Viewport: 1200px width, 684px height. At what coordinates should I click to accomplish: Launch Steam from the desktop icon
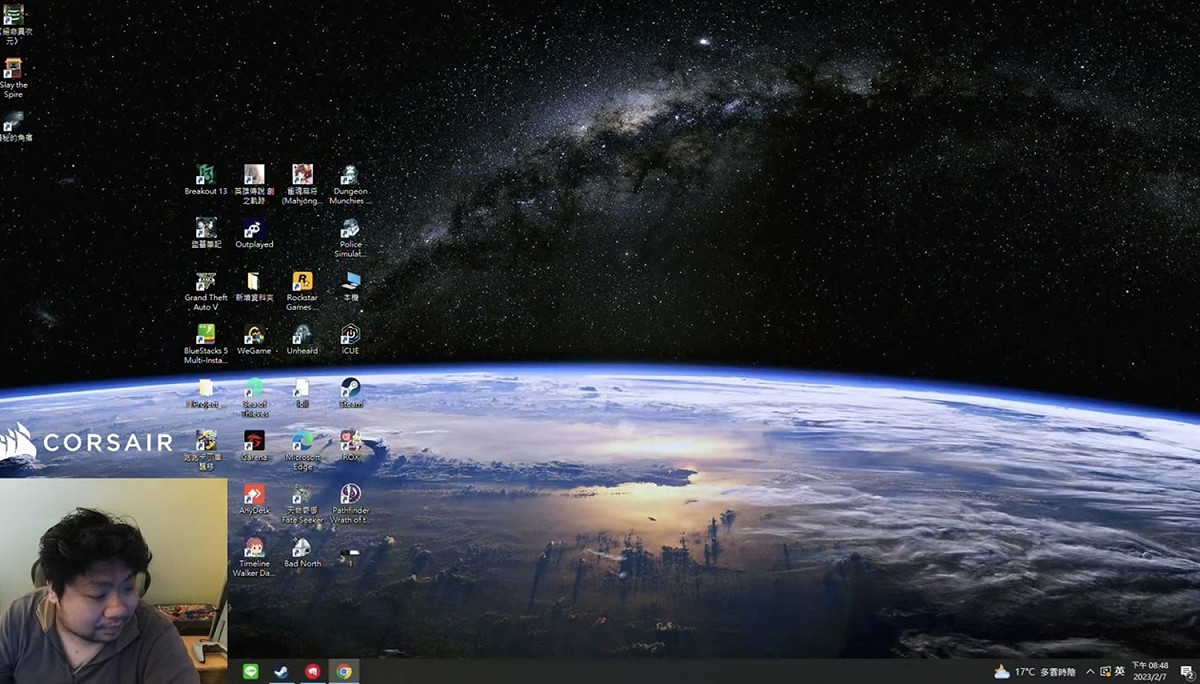(350, 393)
